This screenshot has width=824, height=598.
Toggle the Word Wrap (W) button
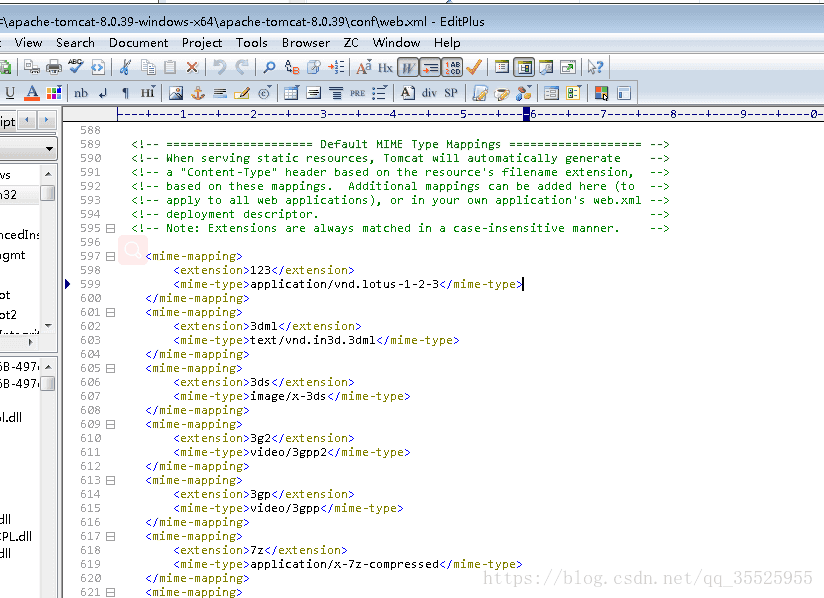tap(408, 67)
